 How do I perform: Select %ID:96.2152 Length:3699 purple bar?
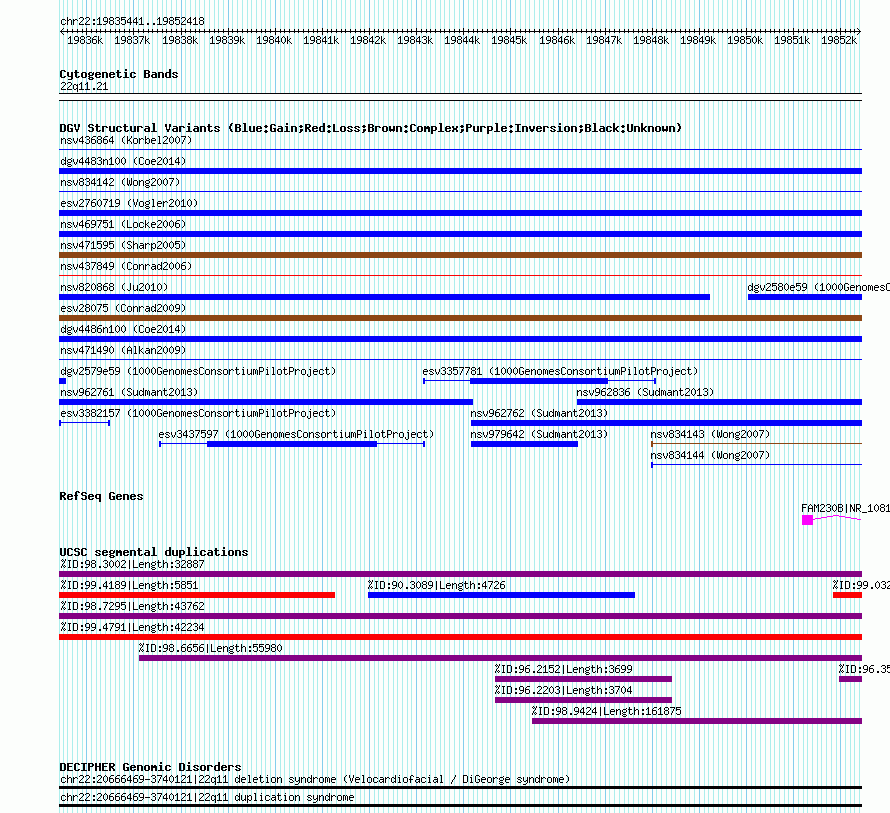(583, 679)
